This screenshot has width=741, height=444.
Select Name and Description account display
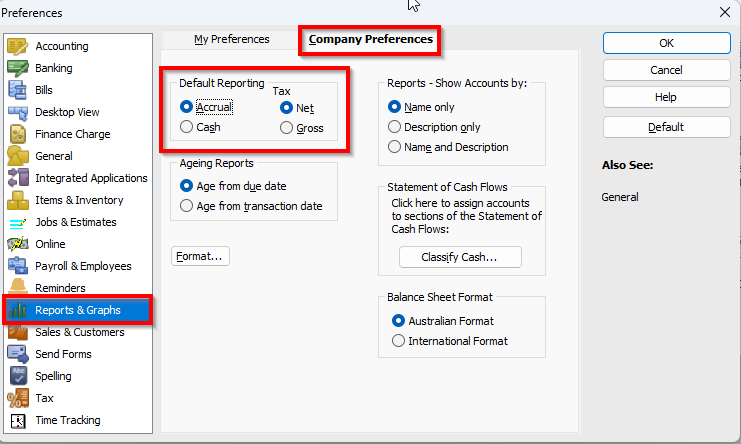pyautogui.click(x=395, y=147)
